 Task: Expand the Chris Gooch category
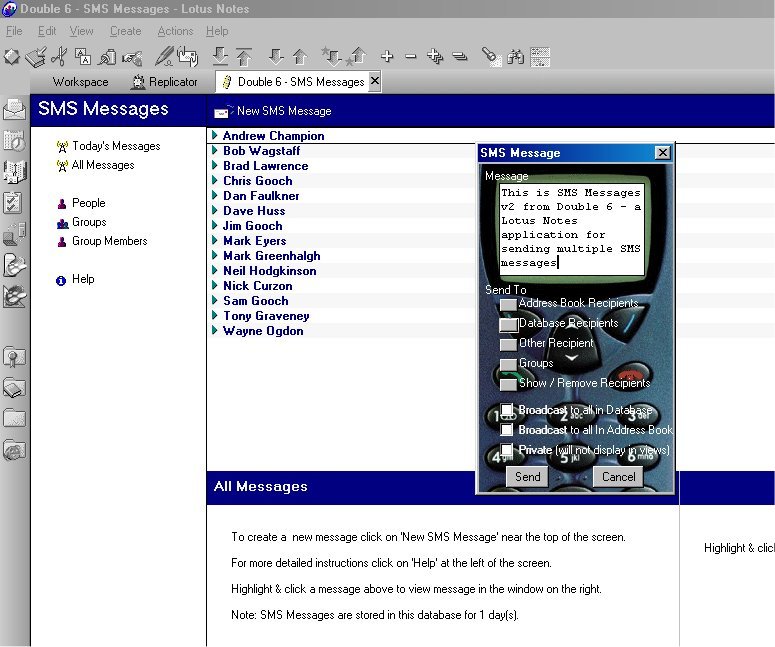pos(215,180)
